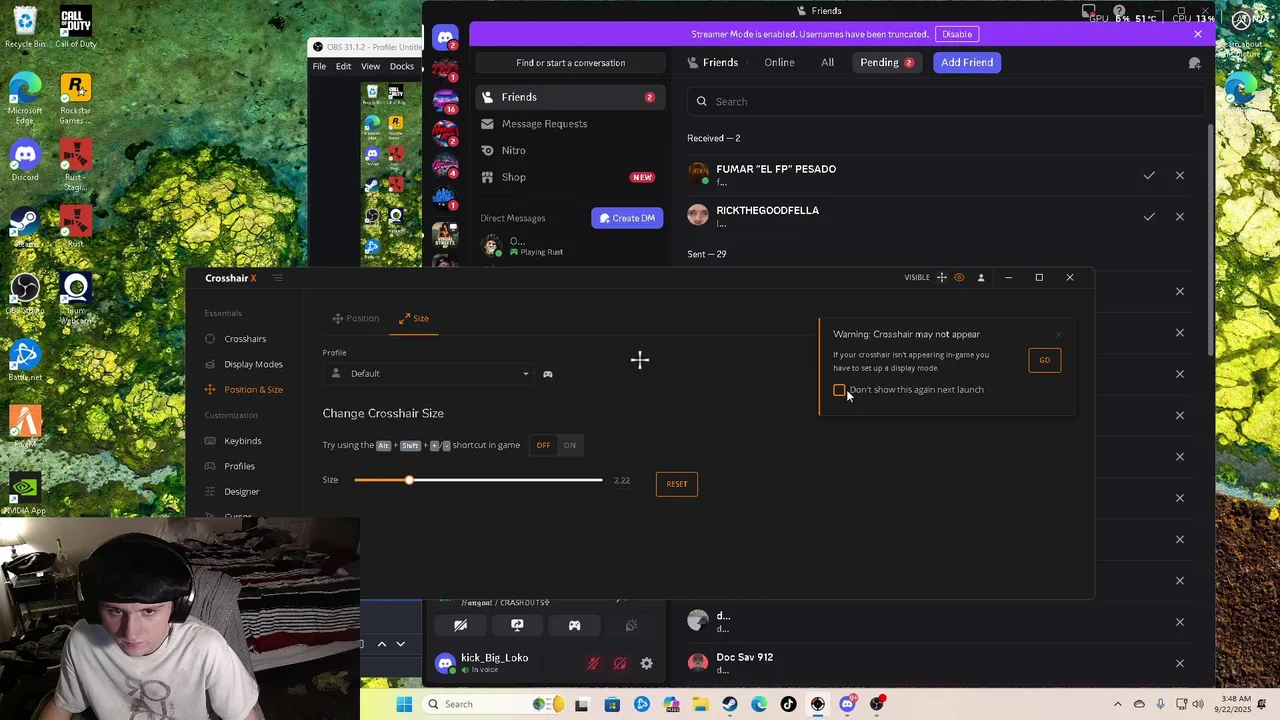Open Message Requests in Discord
This screenshot has width=1280, height=720.
(570, 124)
